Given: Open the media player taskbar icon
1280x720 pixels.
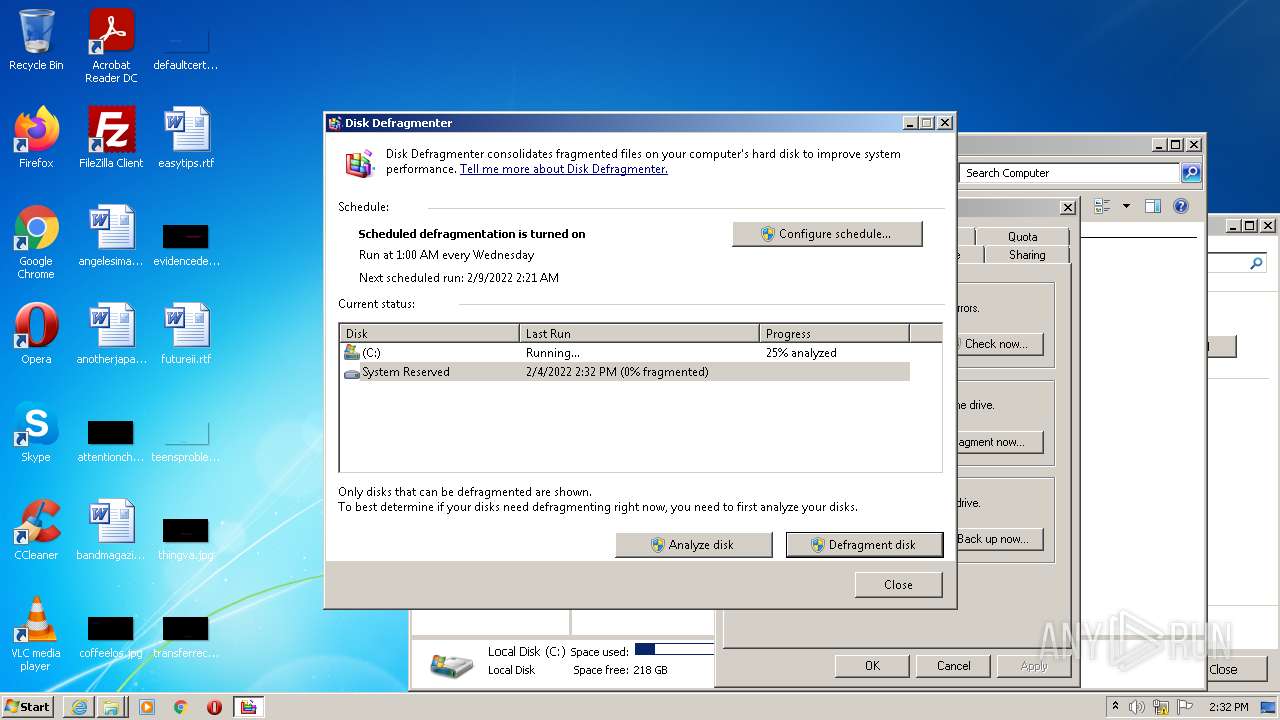Looking at the screenshot, I should [147, 707].
